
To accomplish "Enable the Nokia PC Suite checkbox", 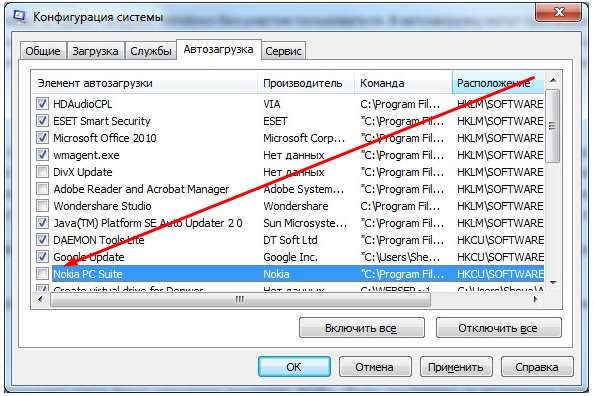I will (x=42, y=274).
